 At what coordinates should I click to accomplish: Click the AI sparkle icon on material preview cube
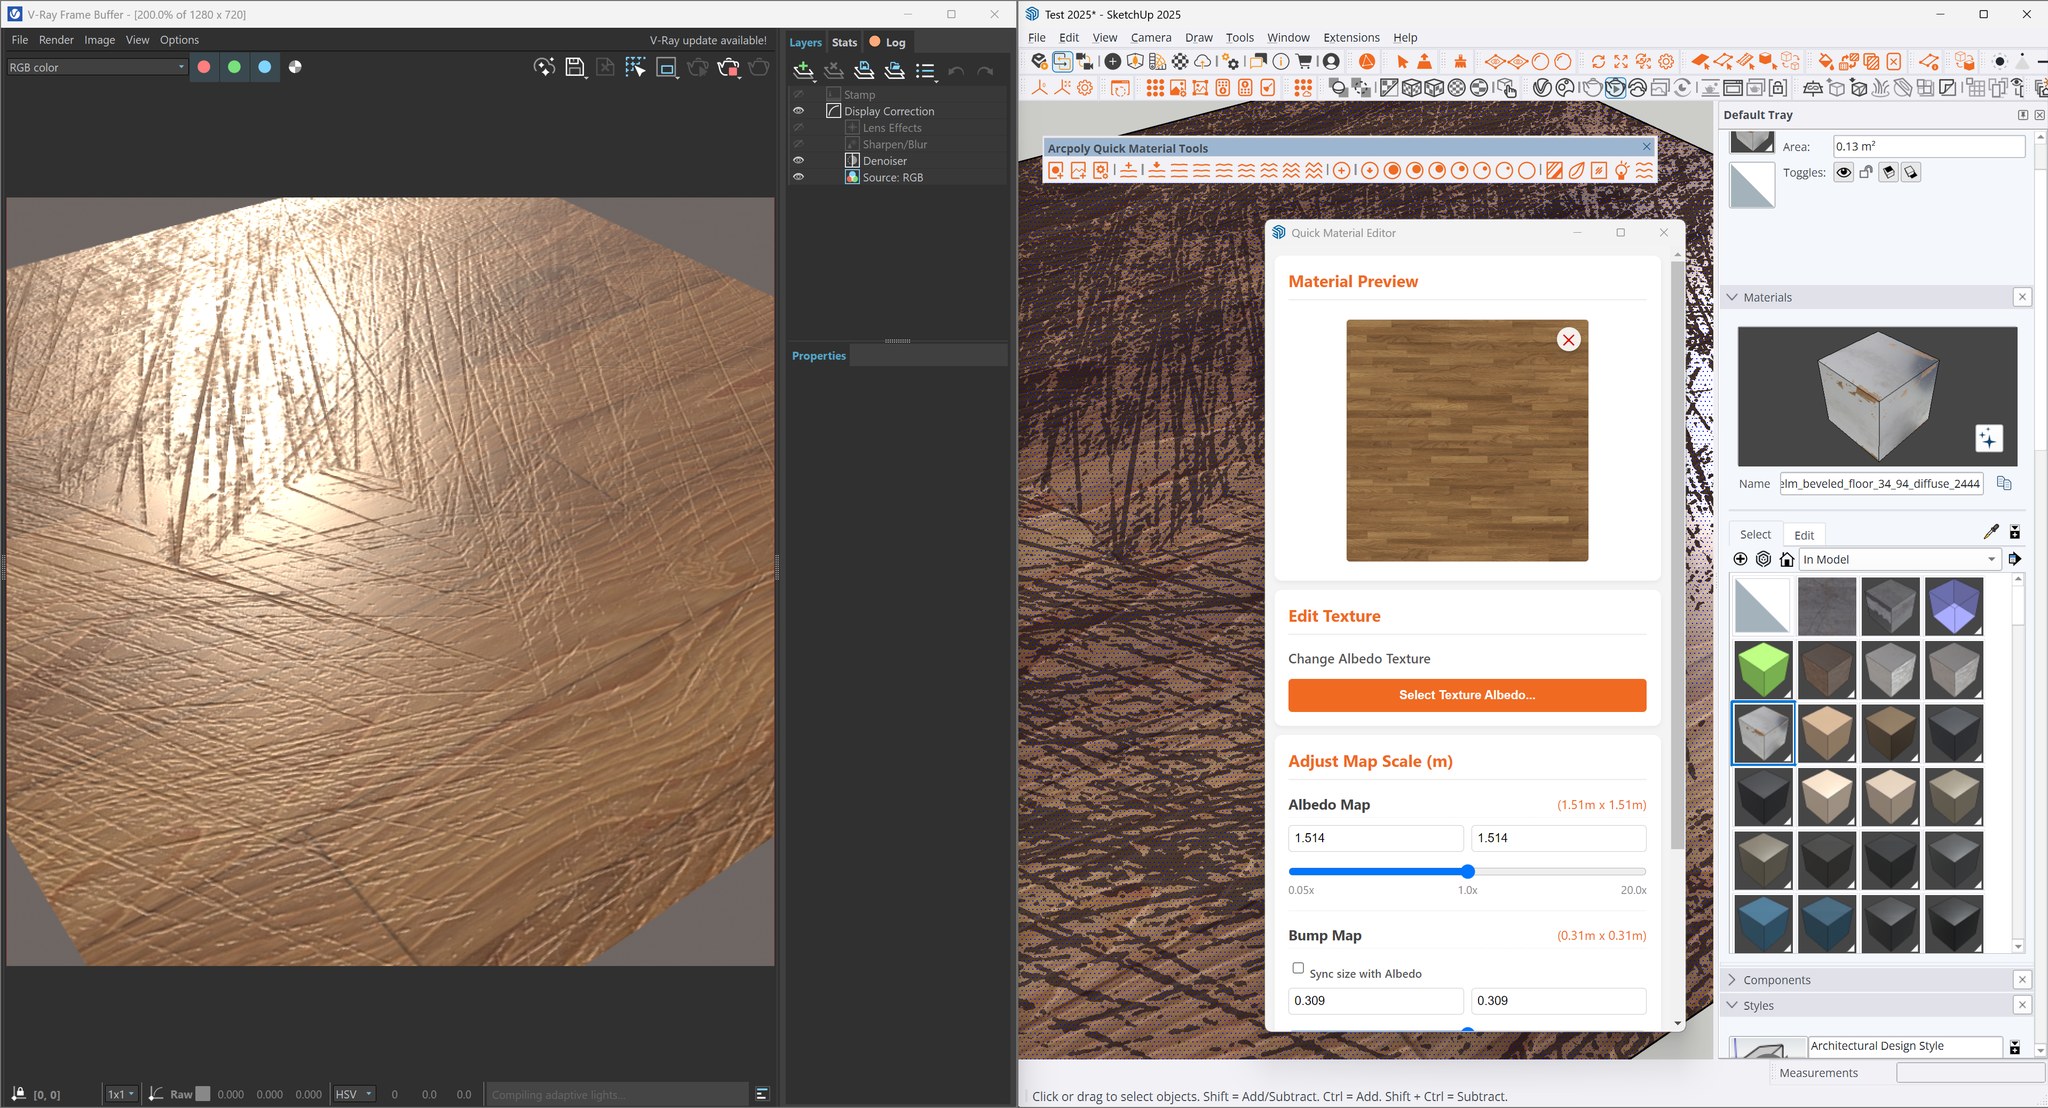(x=1988, y=439)
